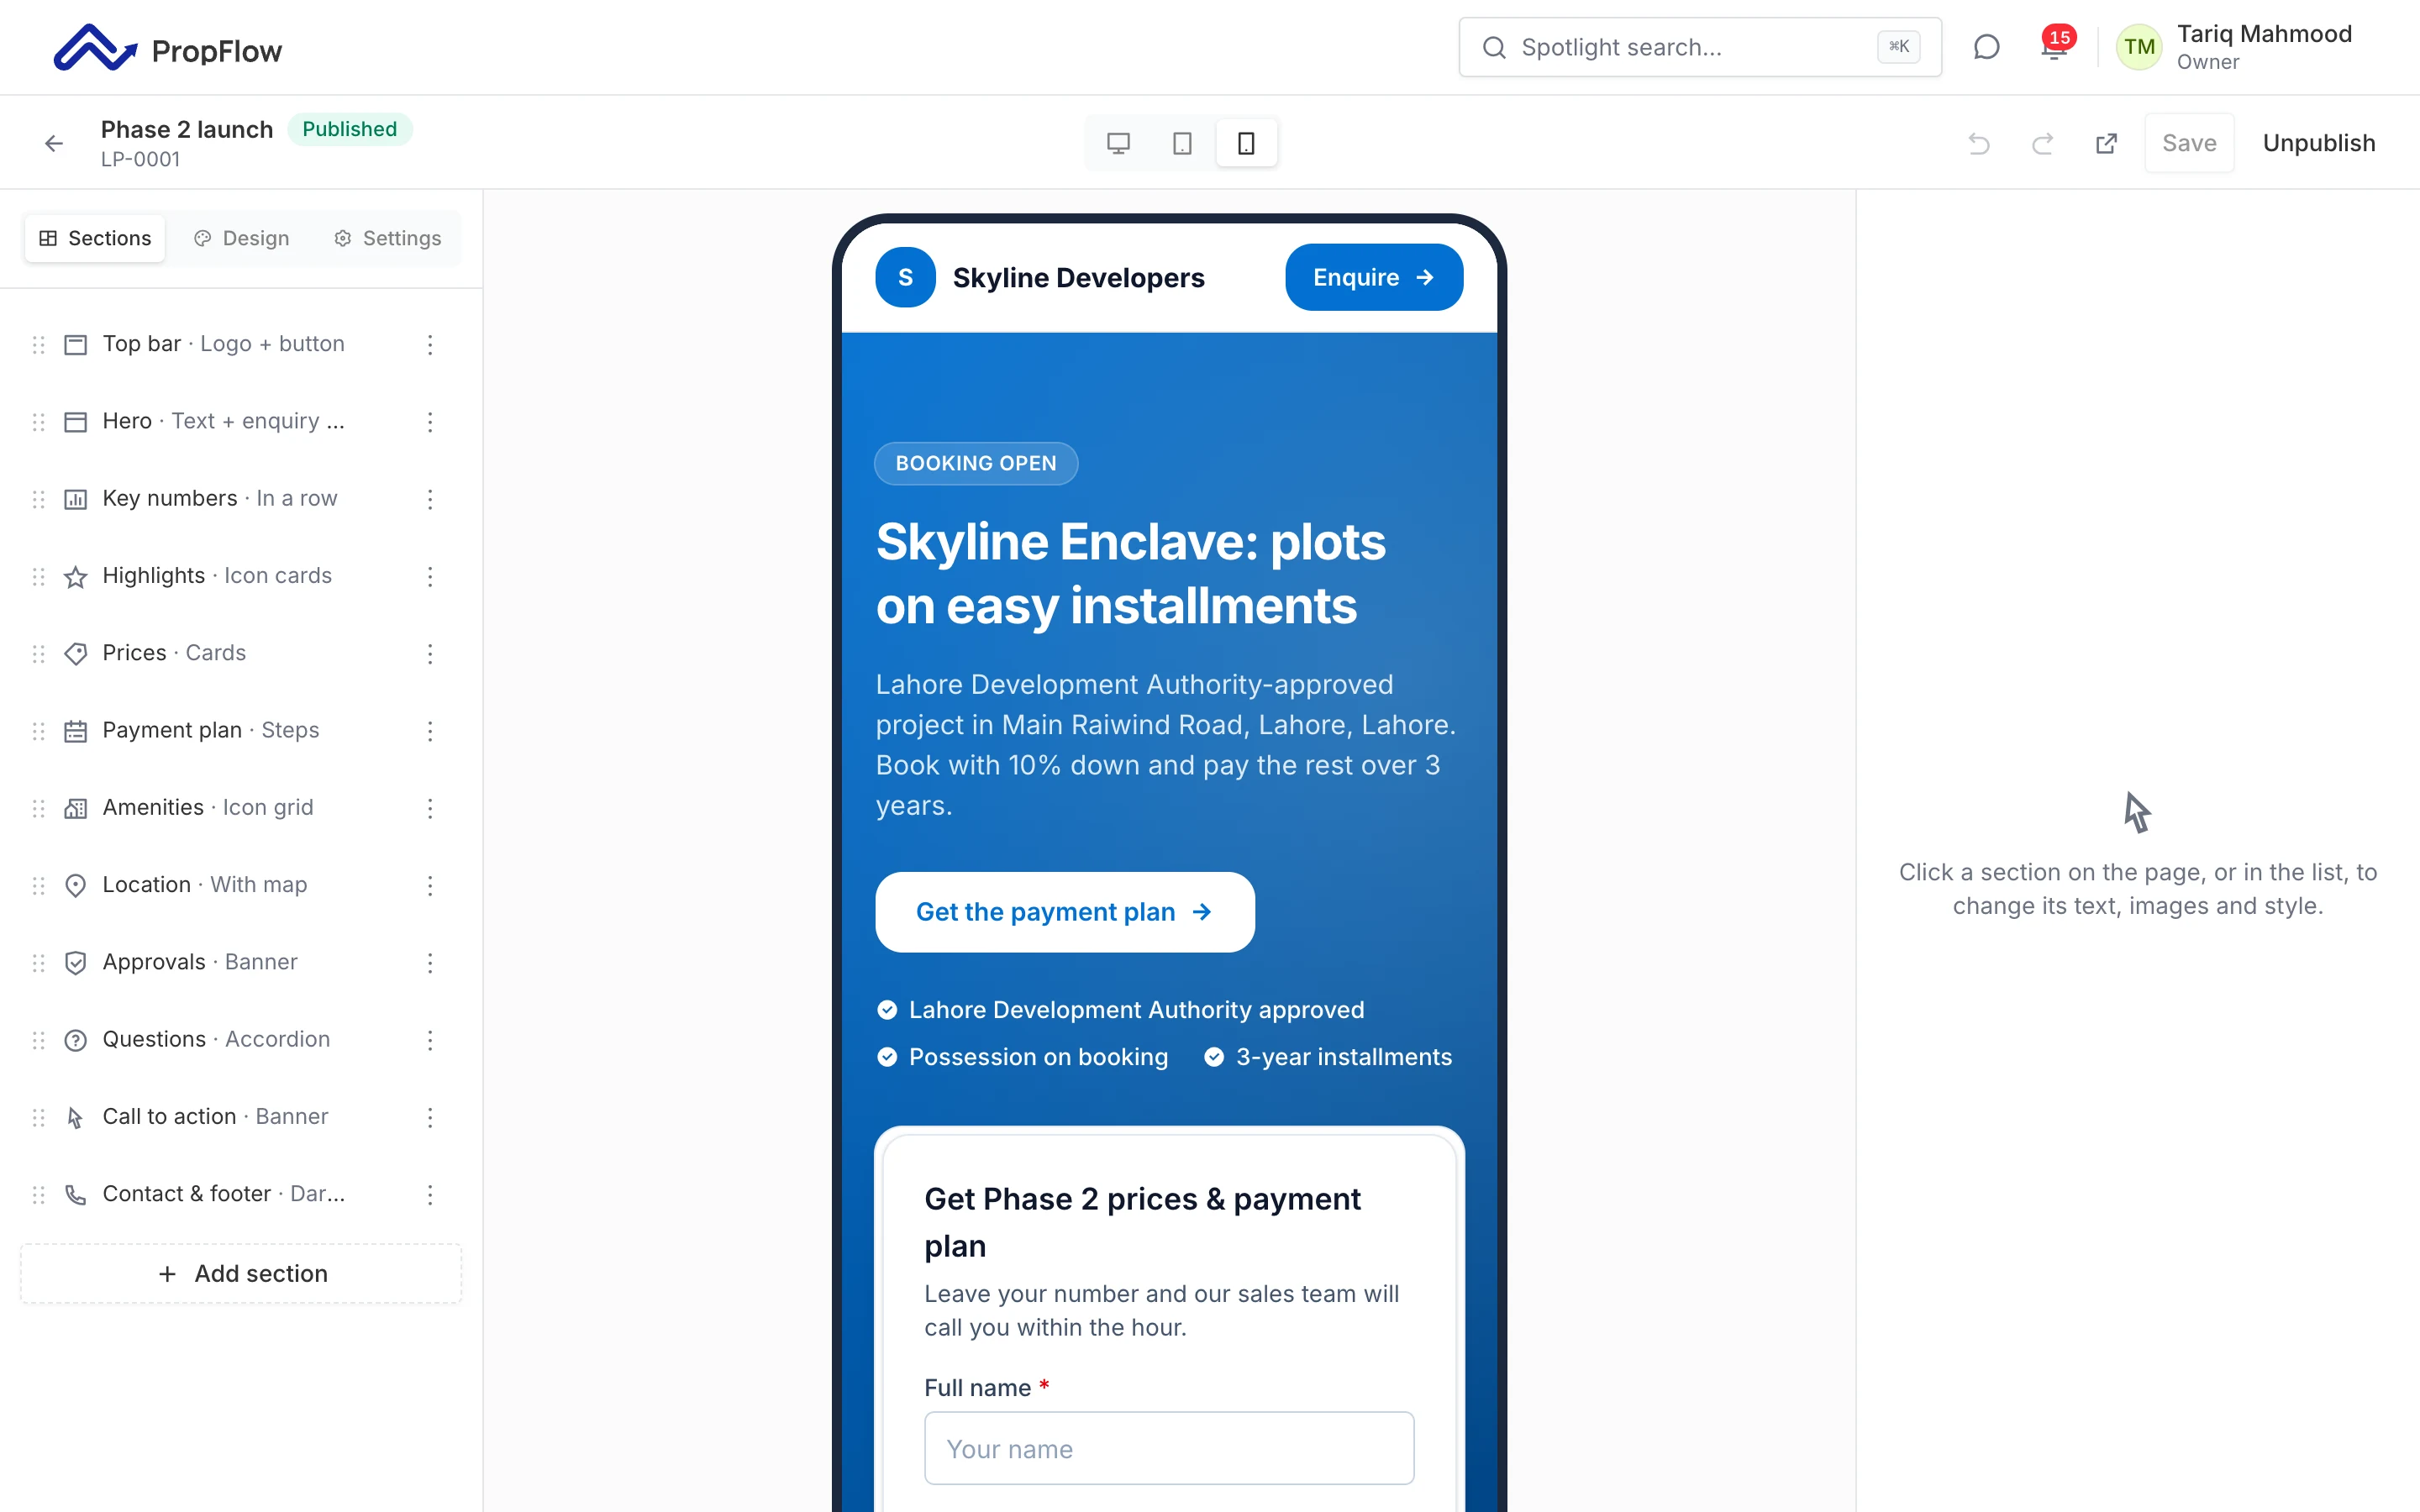Viewport: 2420px width, 1512px height.
Task: Click the Add section button
Action: tap(241, 1273)
